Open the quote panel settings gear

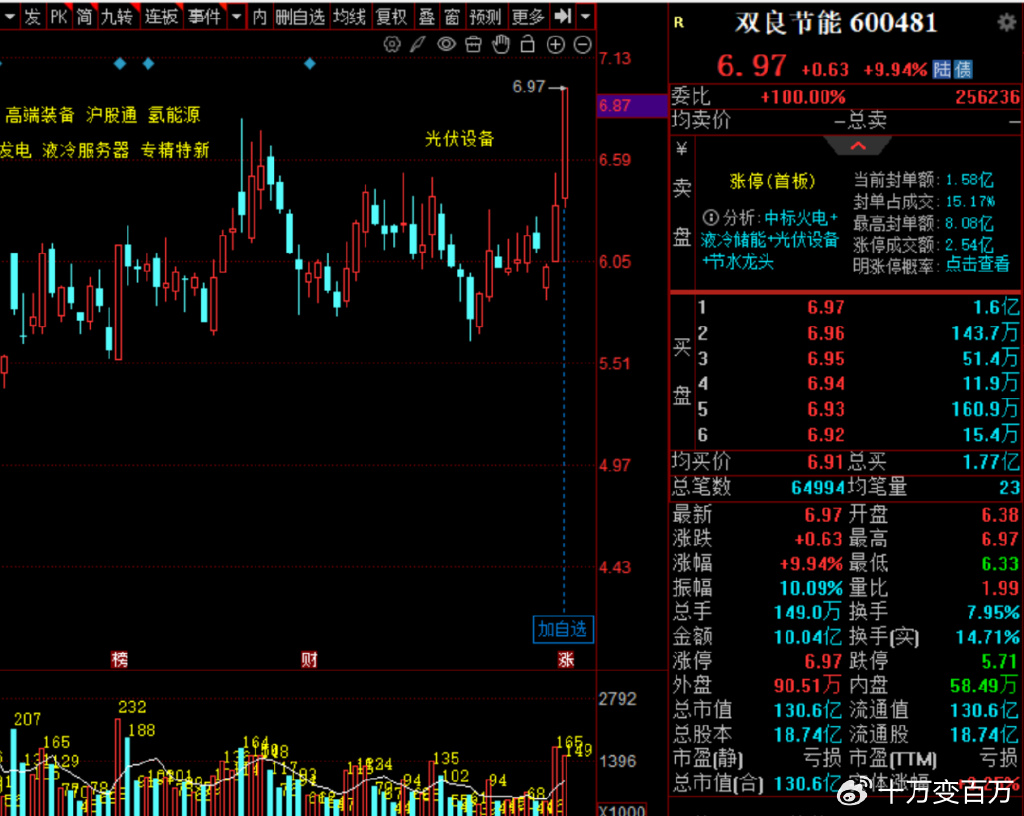point(1006,22)
